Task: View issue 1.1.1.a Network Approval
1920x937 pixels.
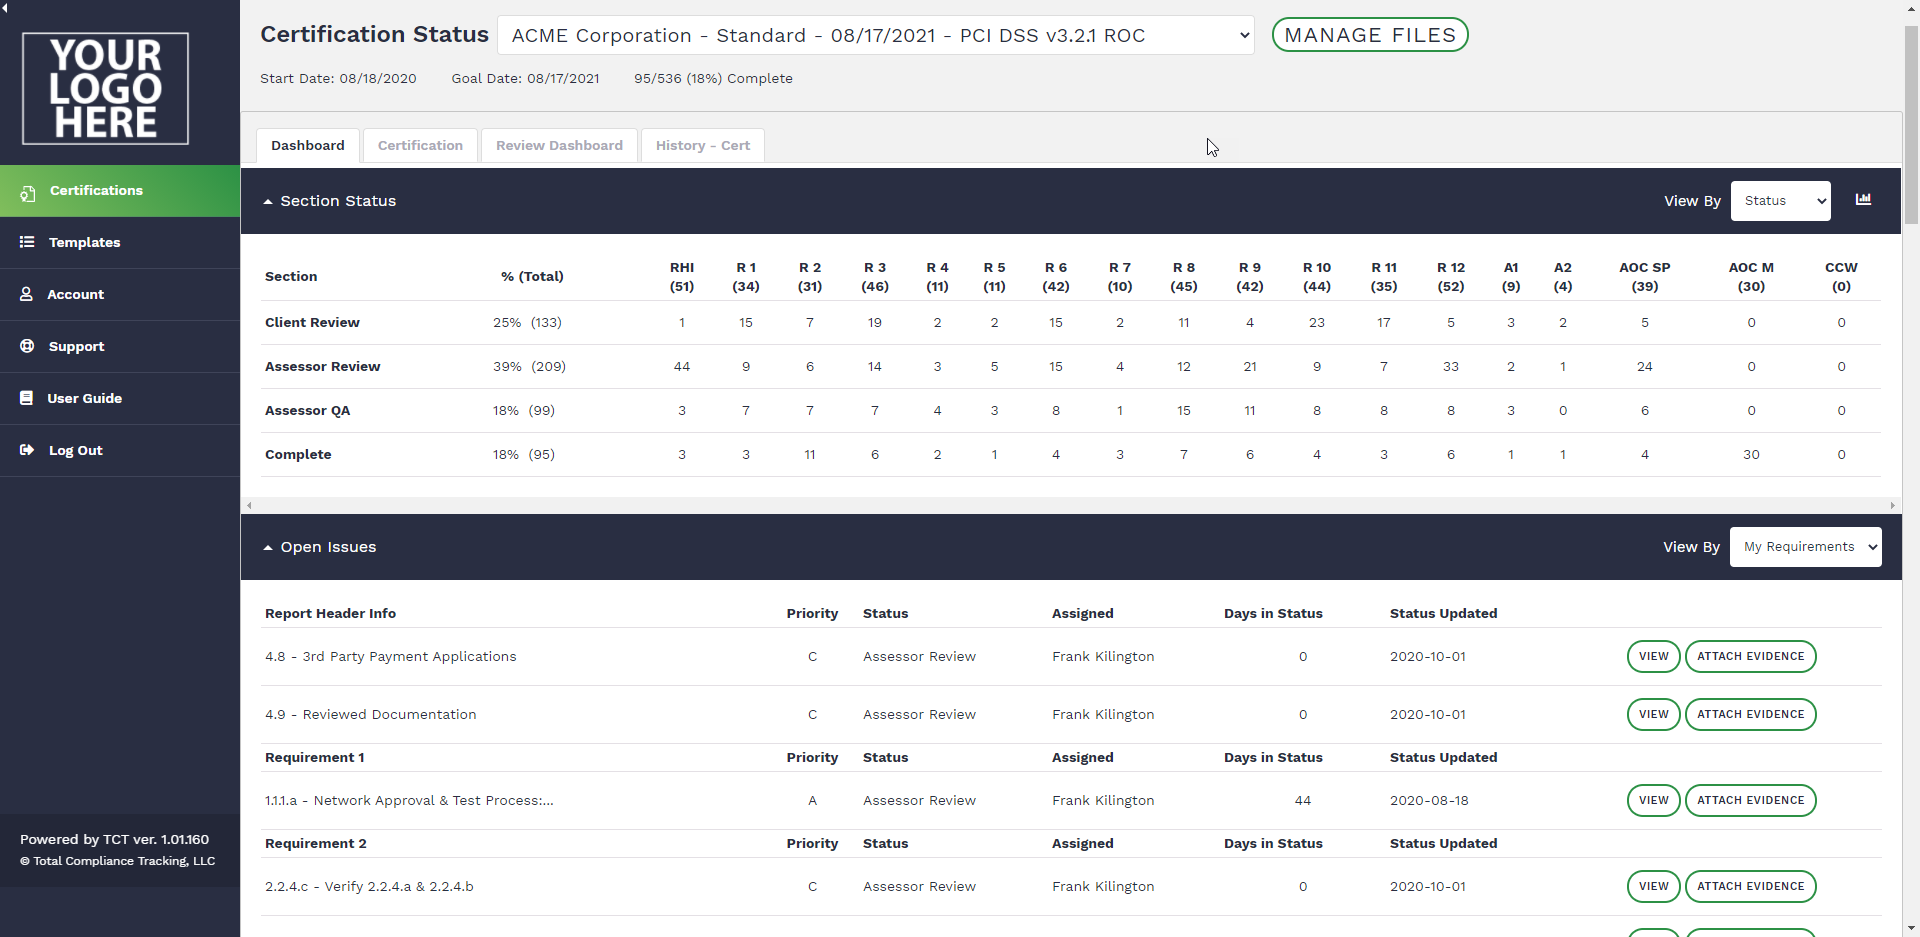Action: 1654,801
